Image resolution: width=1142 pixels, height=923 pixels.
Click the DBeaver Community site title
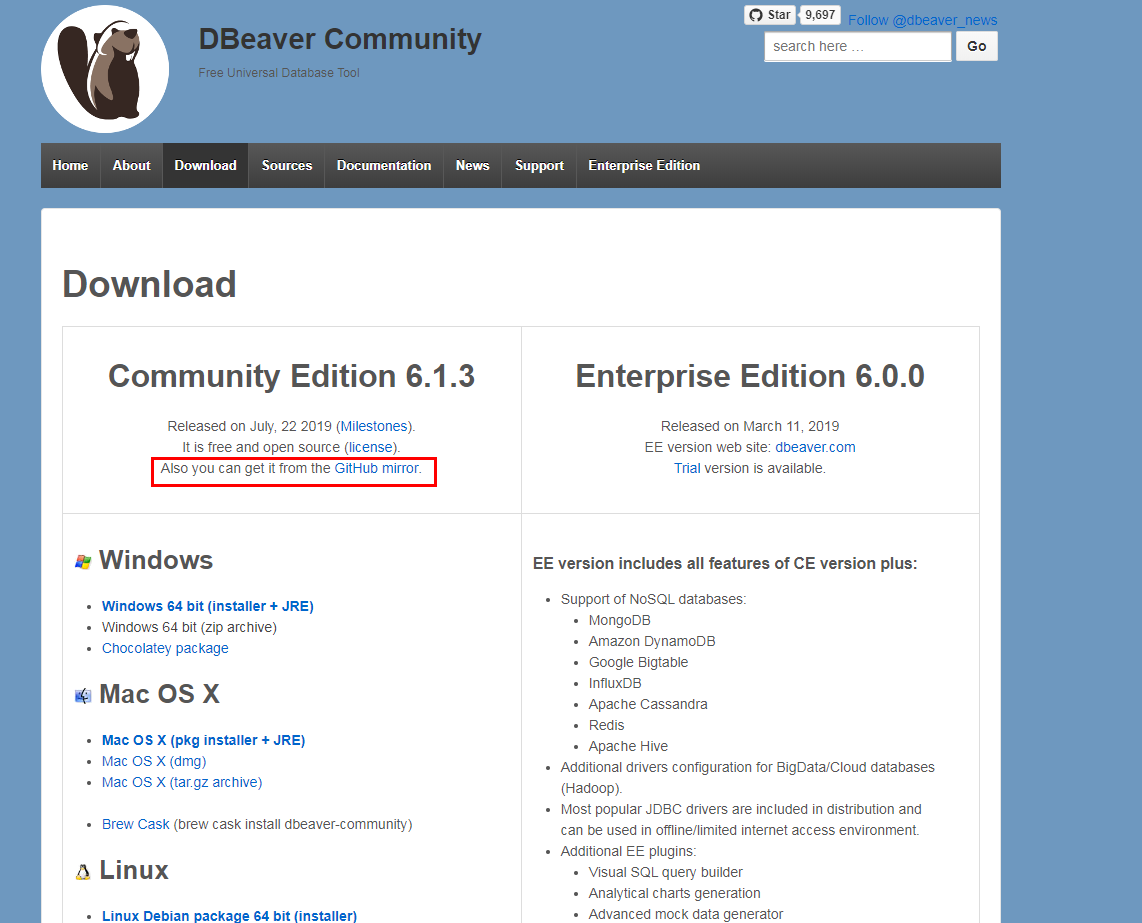click(340, 39)
